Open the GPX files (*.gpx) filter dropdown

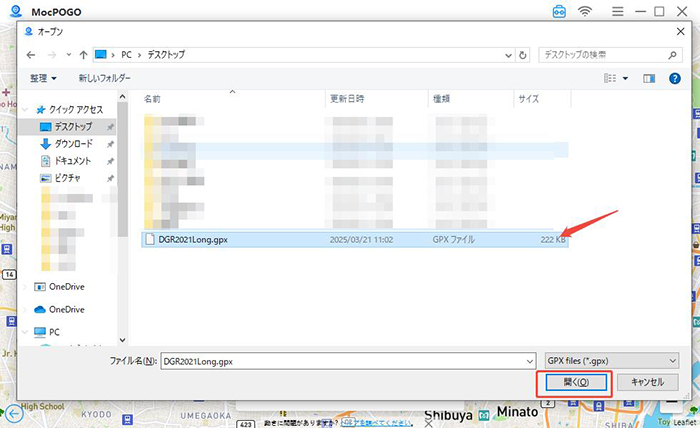[x=612, y=361]
